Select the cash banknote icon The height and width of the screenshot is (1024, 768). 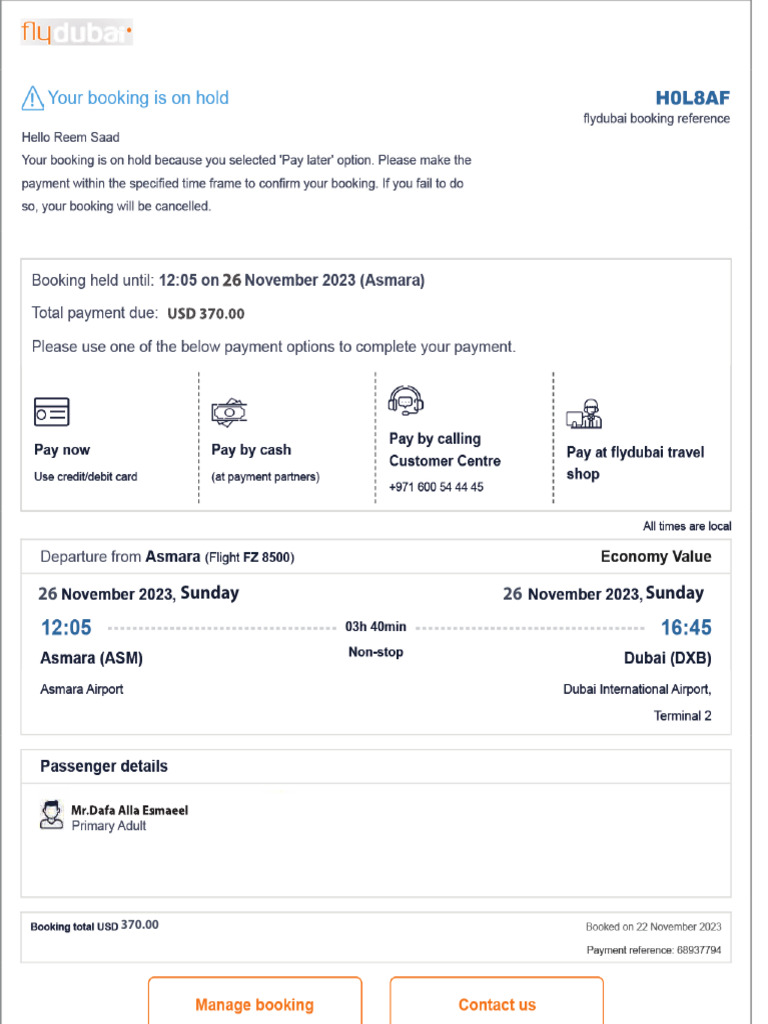click(x=229, y=413)
